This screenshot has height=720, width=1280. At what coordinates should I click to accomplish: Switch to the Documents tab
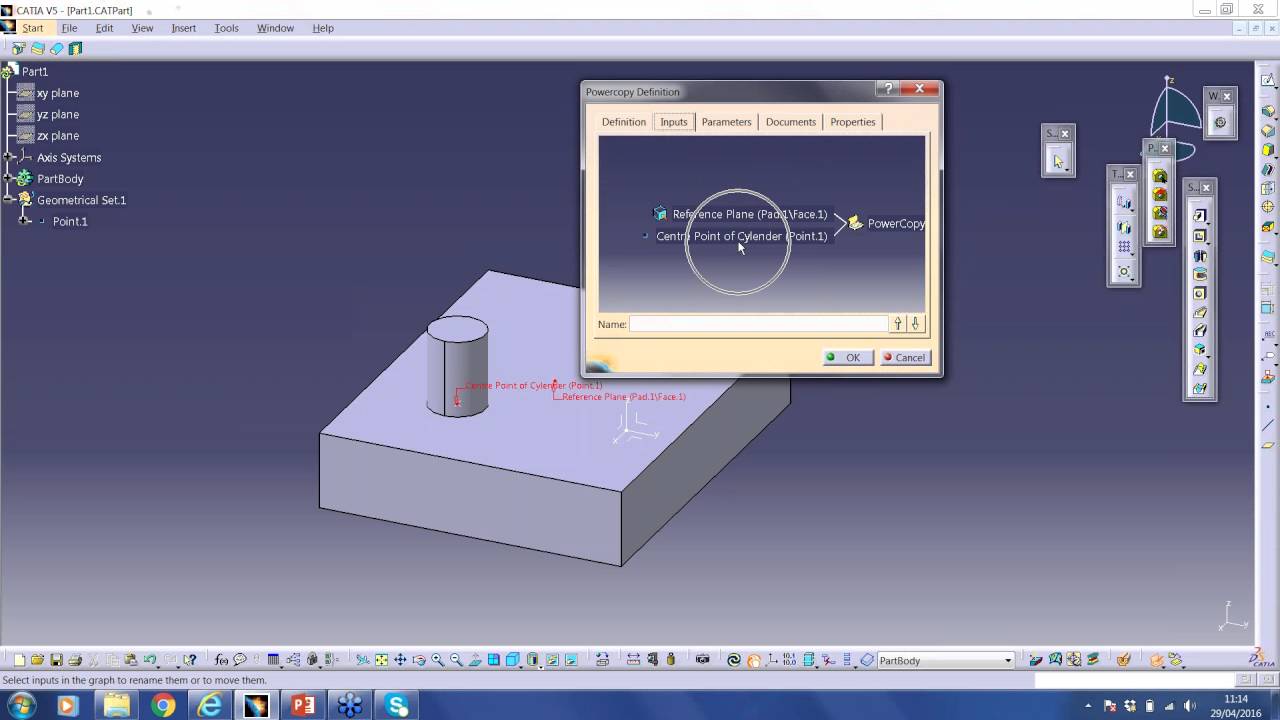[x=791, y=122]
